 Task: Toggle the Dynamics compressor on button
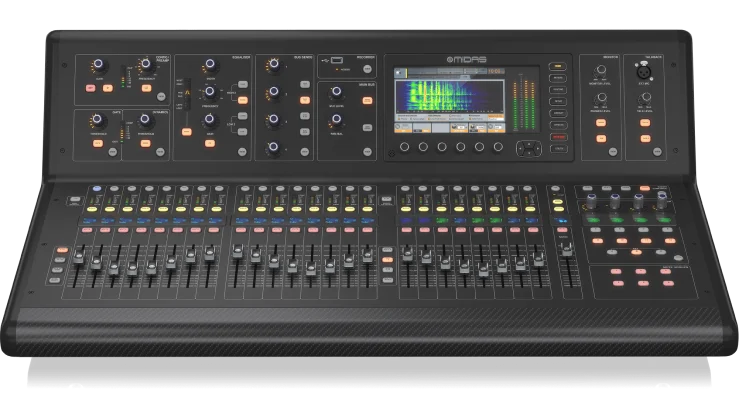tap(146, 143)
